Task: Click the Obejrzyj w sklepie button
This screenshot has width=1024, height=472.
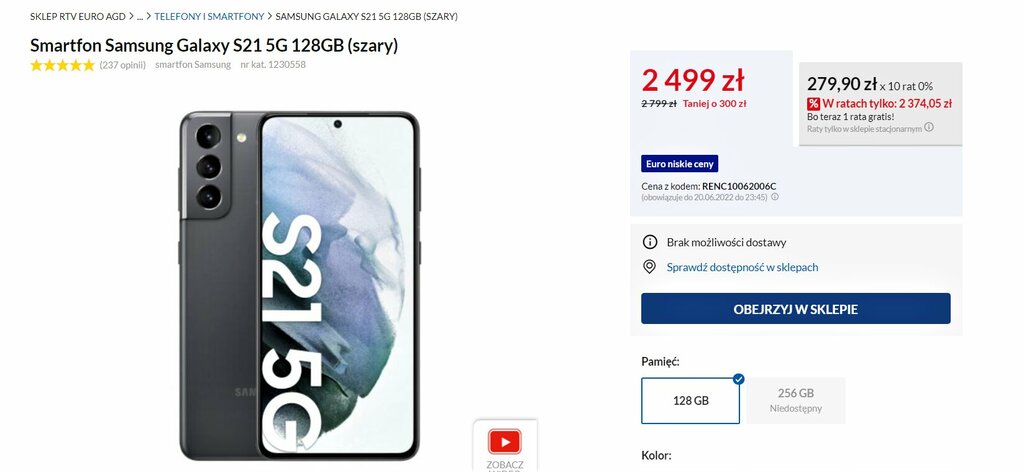Action: [795, 309]
